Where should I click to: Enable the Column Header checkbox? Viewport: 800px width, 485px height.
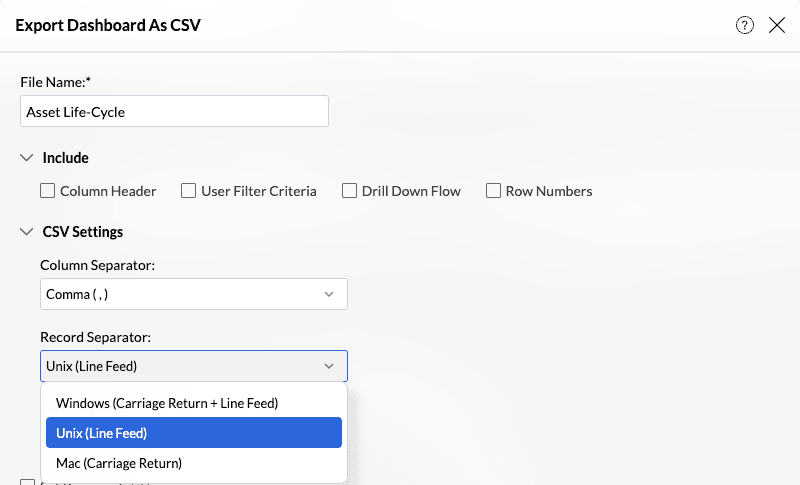tap(47, 191)
